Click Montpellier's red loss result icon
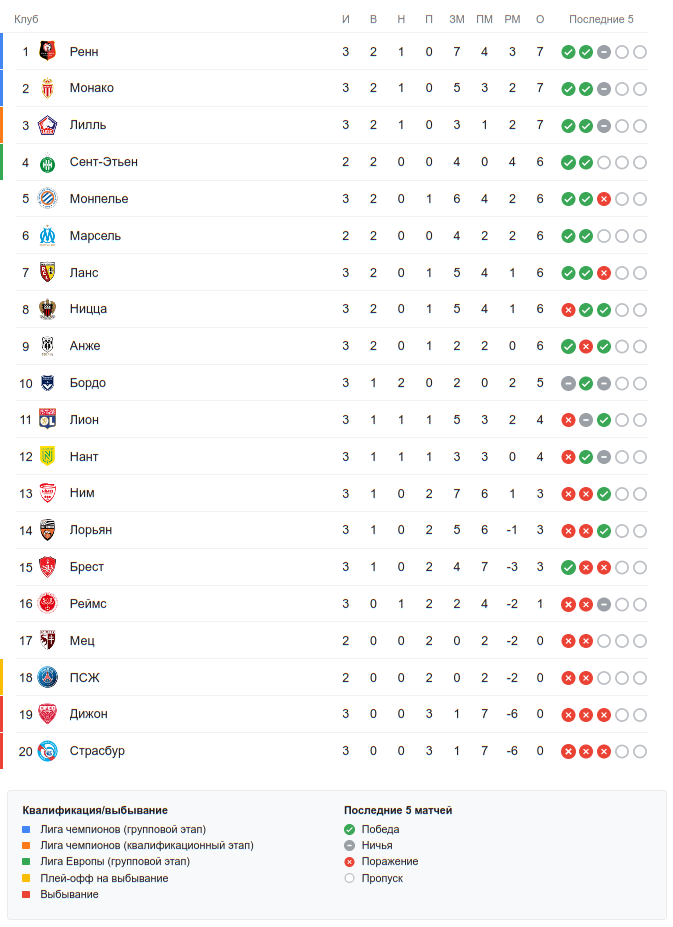The height and width of the screenshot is (927, 673). 604,199
